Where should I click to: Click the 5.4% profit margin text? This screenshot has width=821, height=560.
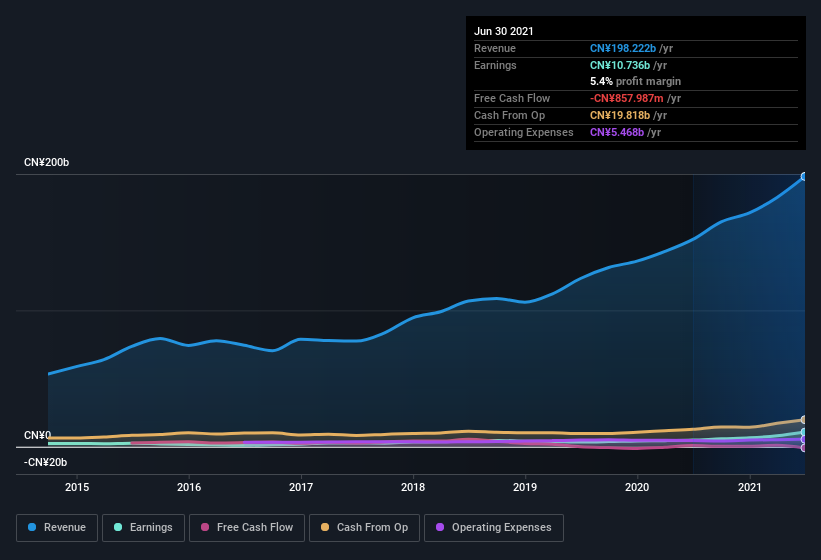636,81
